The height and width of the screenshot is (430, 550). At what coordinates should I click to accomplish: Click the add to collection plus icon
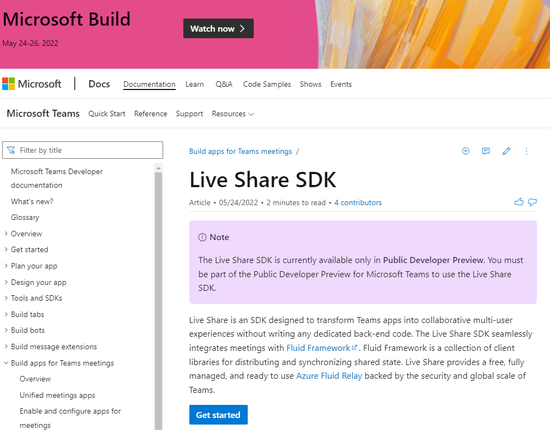(465, 151)
